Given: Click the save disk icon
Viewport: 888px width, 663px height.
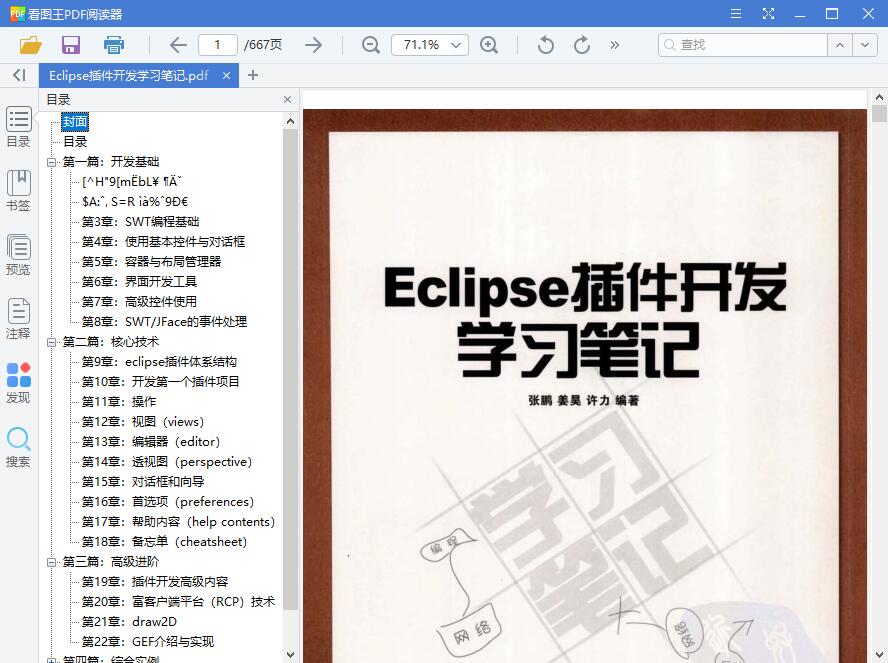Looking at the screenshot, I should pyautogui.click(x=71, y=45).
